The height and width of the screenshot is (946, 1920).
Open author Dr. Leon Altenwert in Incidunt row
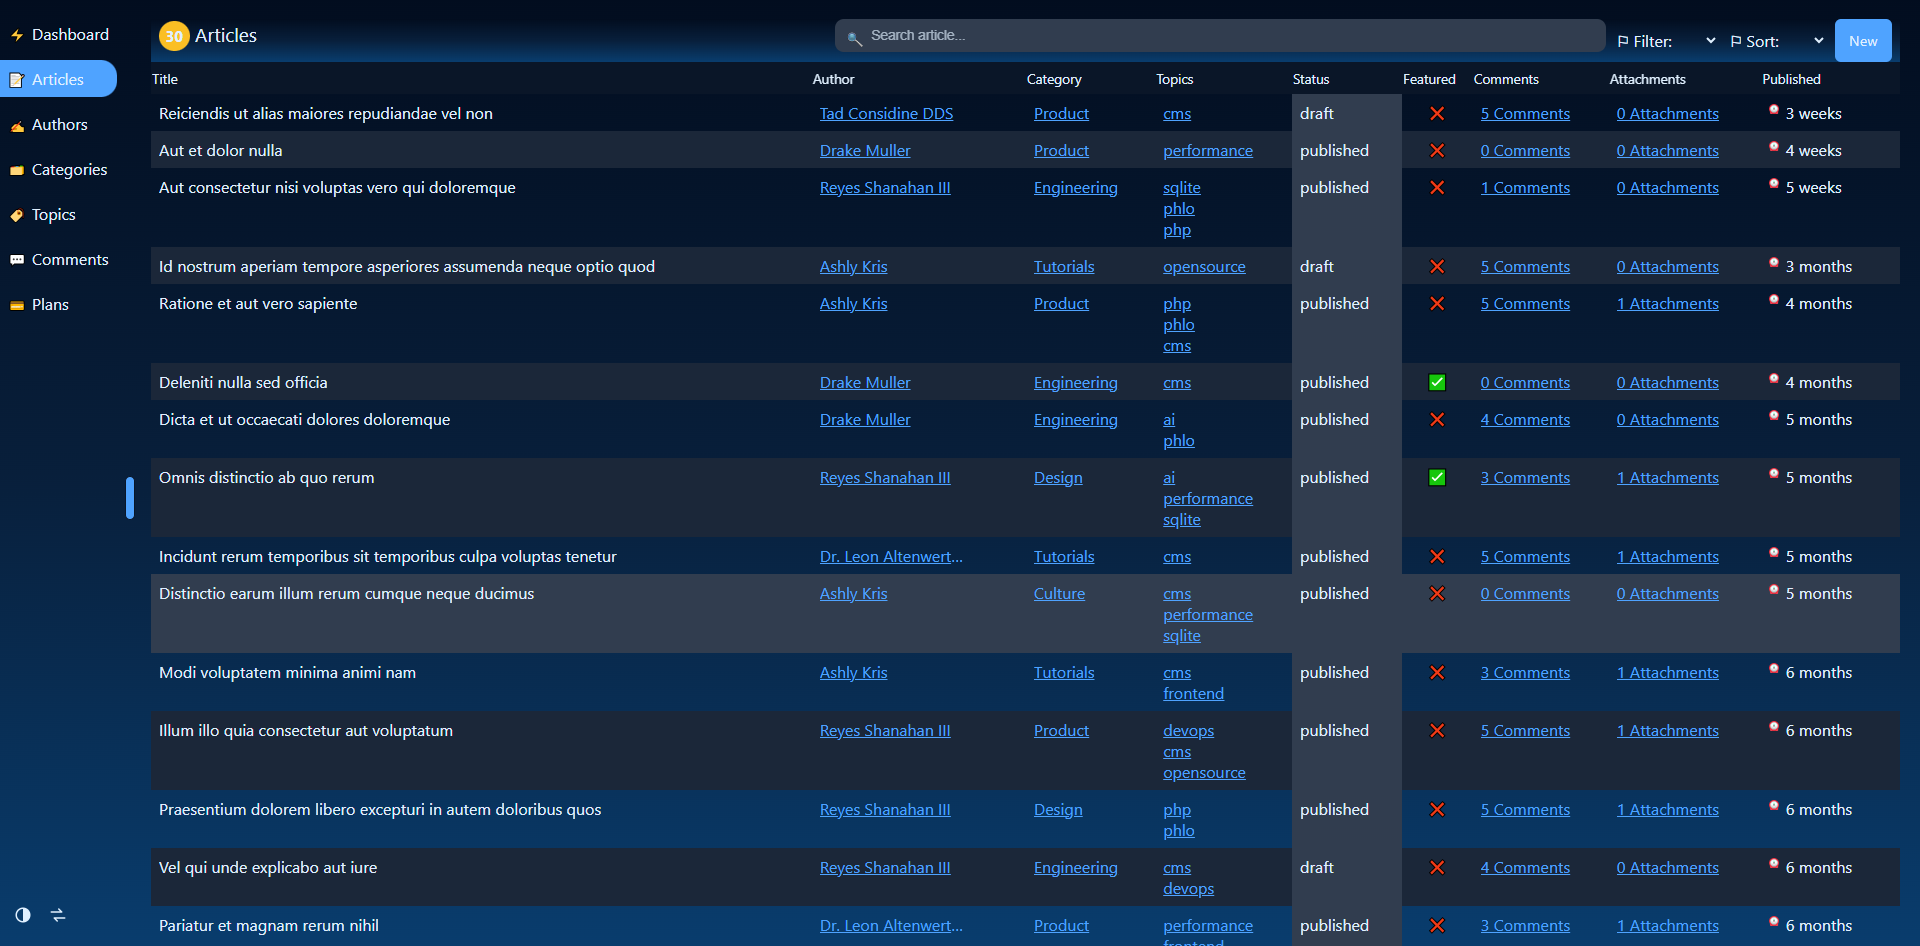click(x=891, y=557)
